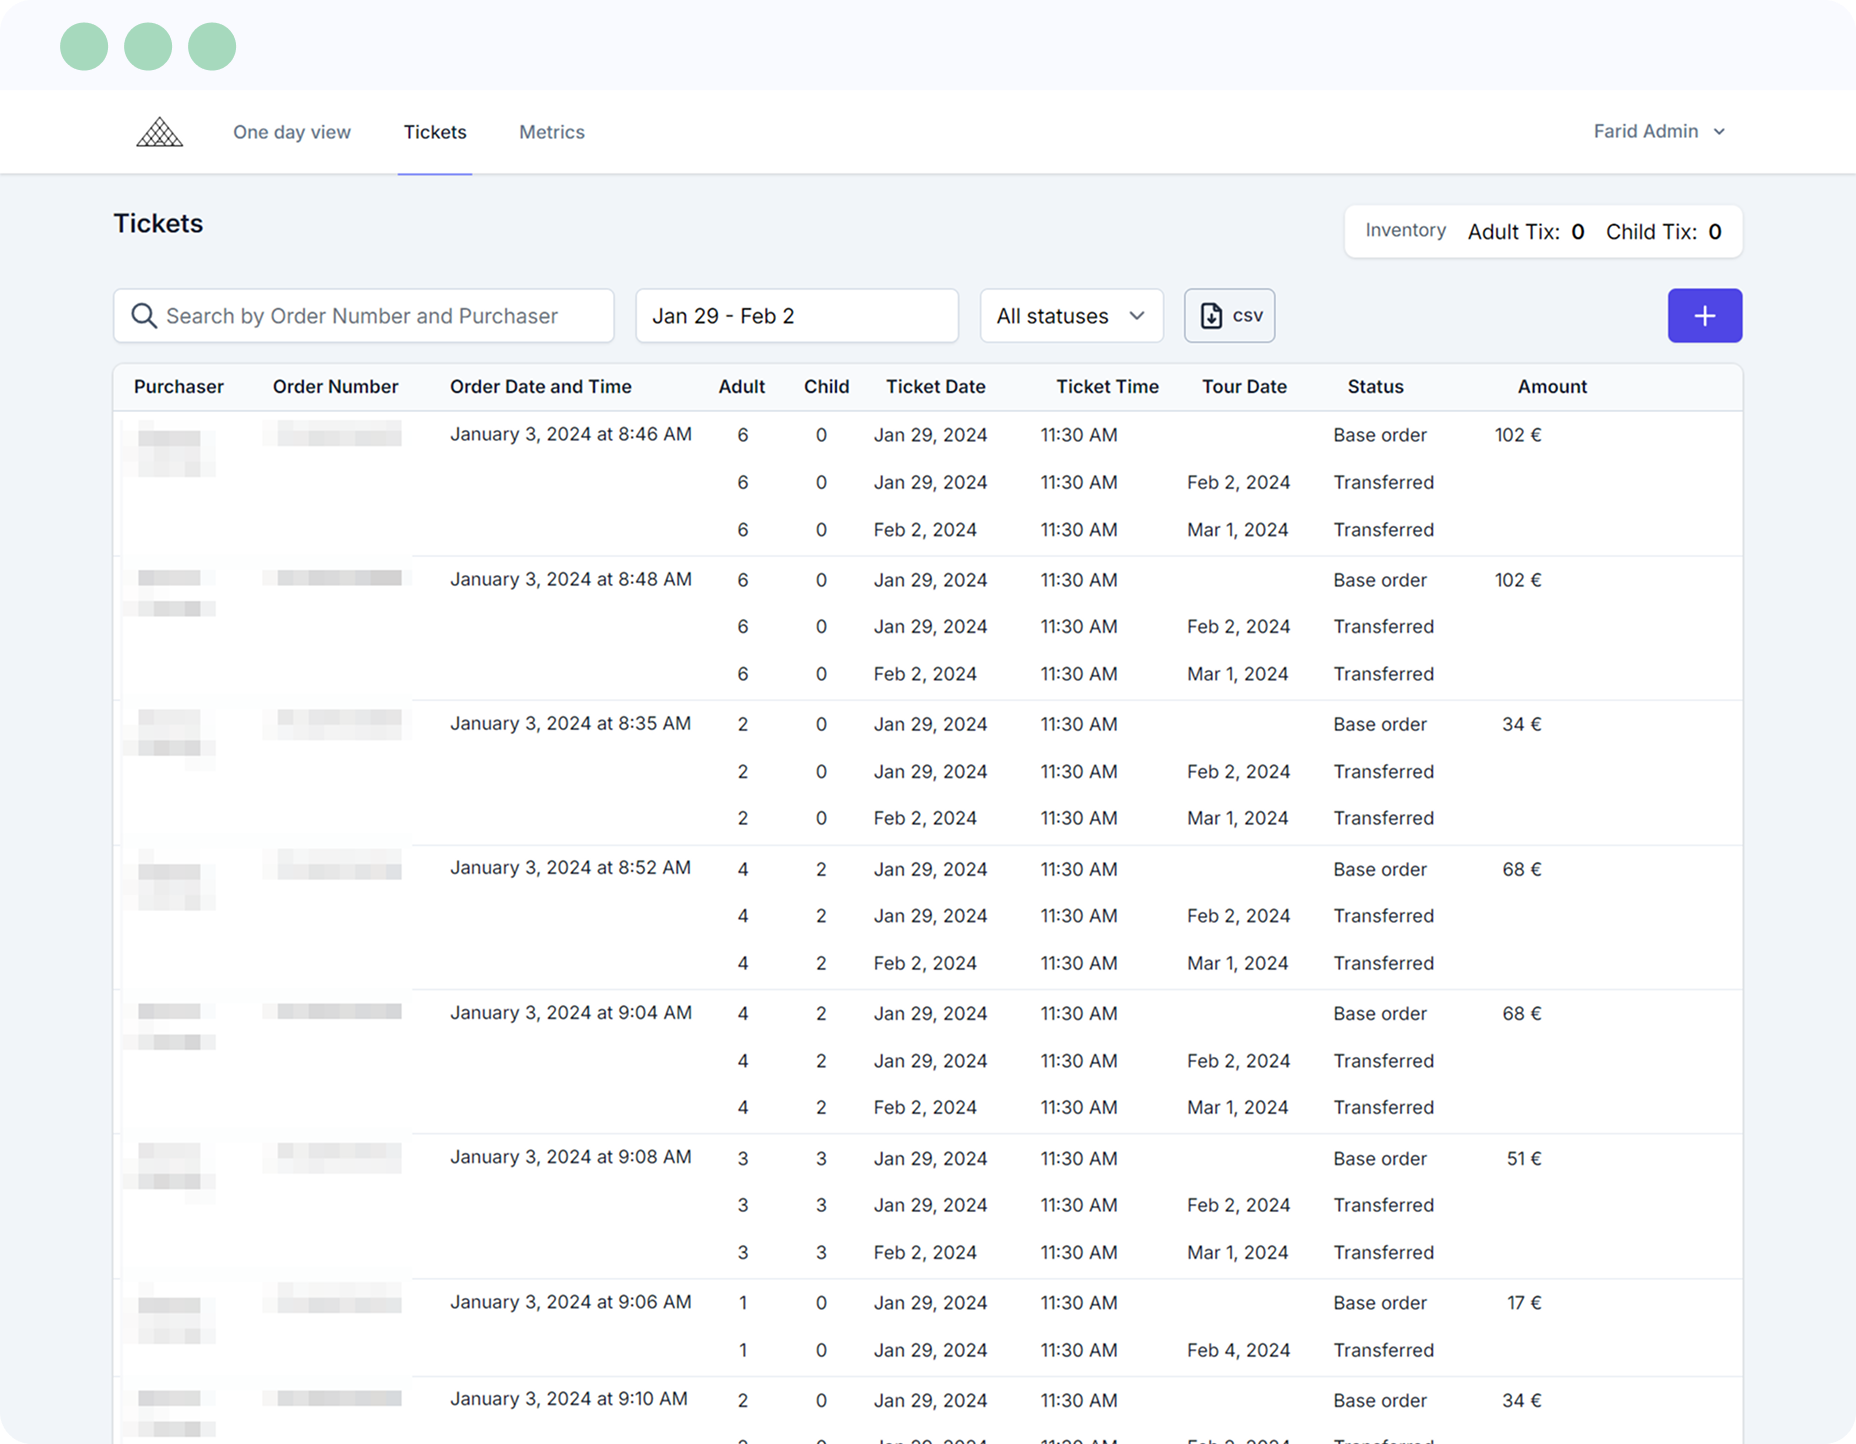Screen dimensions: 1856x1444
Task: Click the CSV download file icon
Action: (1211, 316)
